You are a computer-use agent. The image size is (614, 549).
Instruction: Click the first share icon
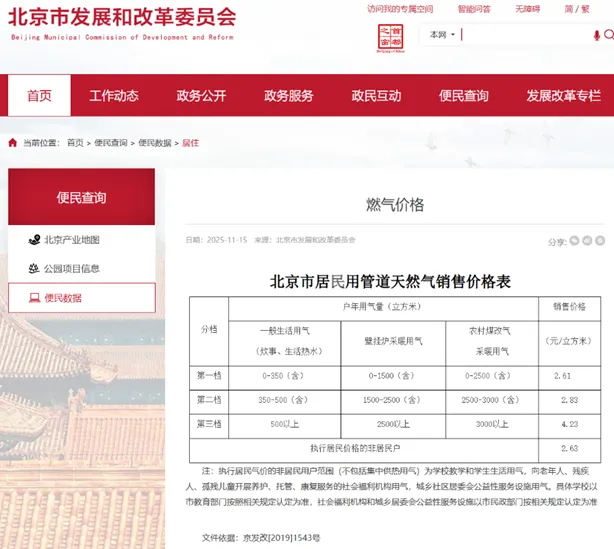(574, 240)
